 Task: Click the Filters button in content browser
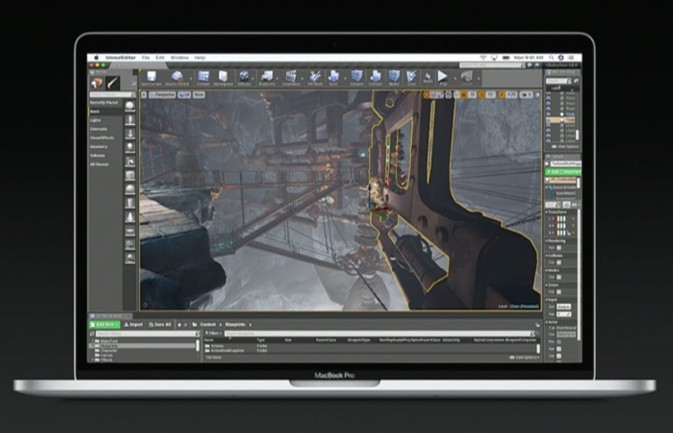coord(213,333)
